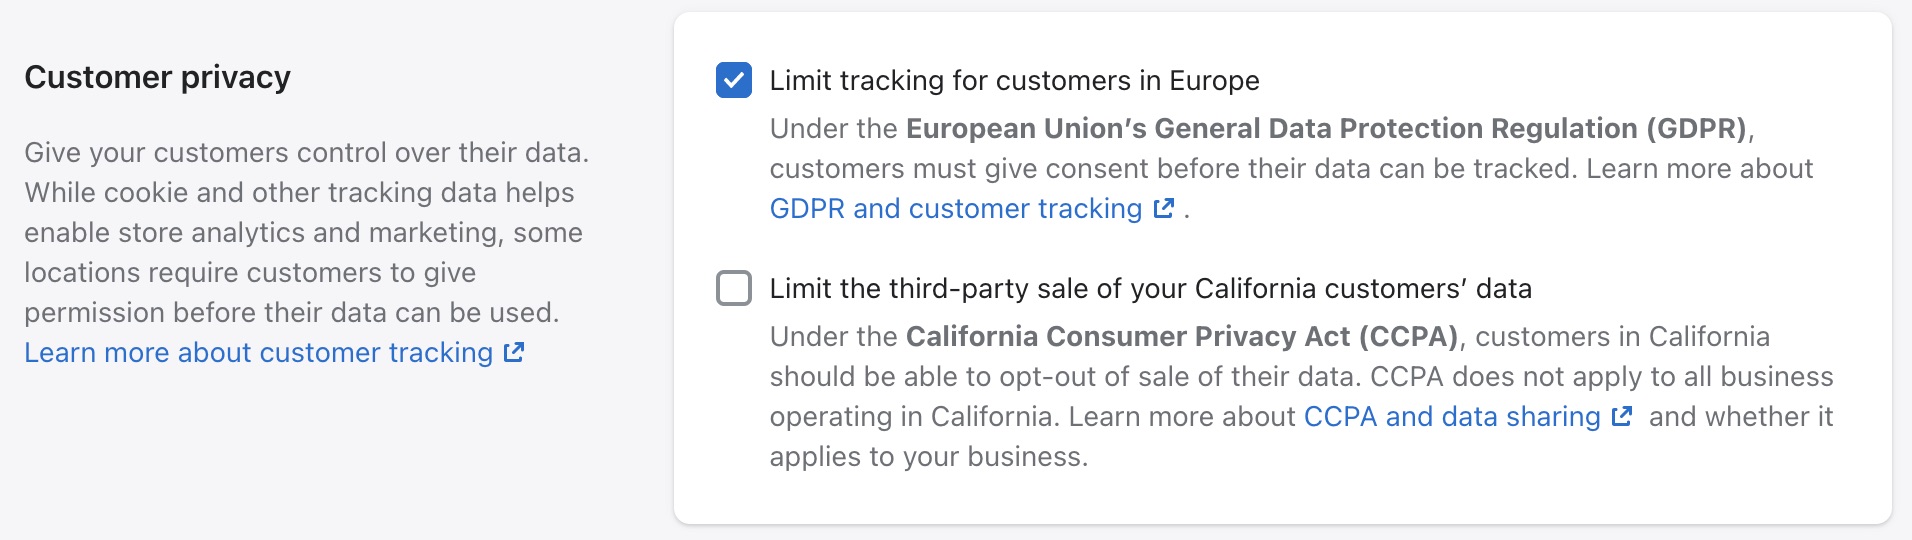Uncheck Limit tracking for customers in Europe checkbox

[x=734, y=80]
